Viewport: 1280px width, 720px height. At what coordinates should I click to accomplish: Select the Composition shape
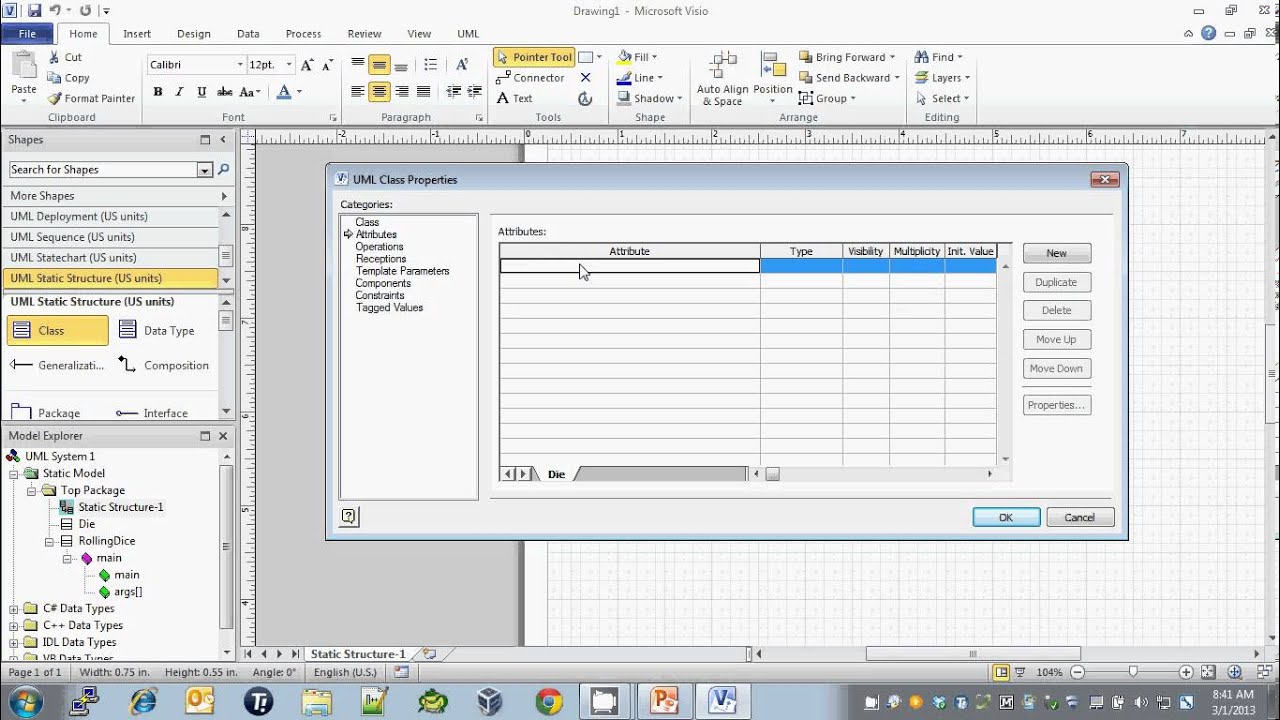click(x=163, y=365)
